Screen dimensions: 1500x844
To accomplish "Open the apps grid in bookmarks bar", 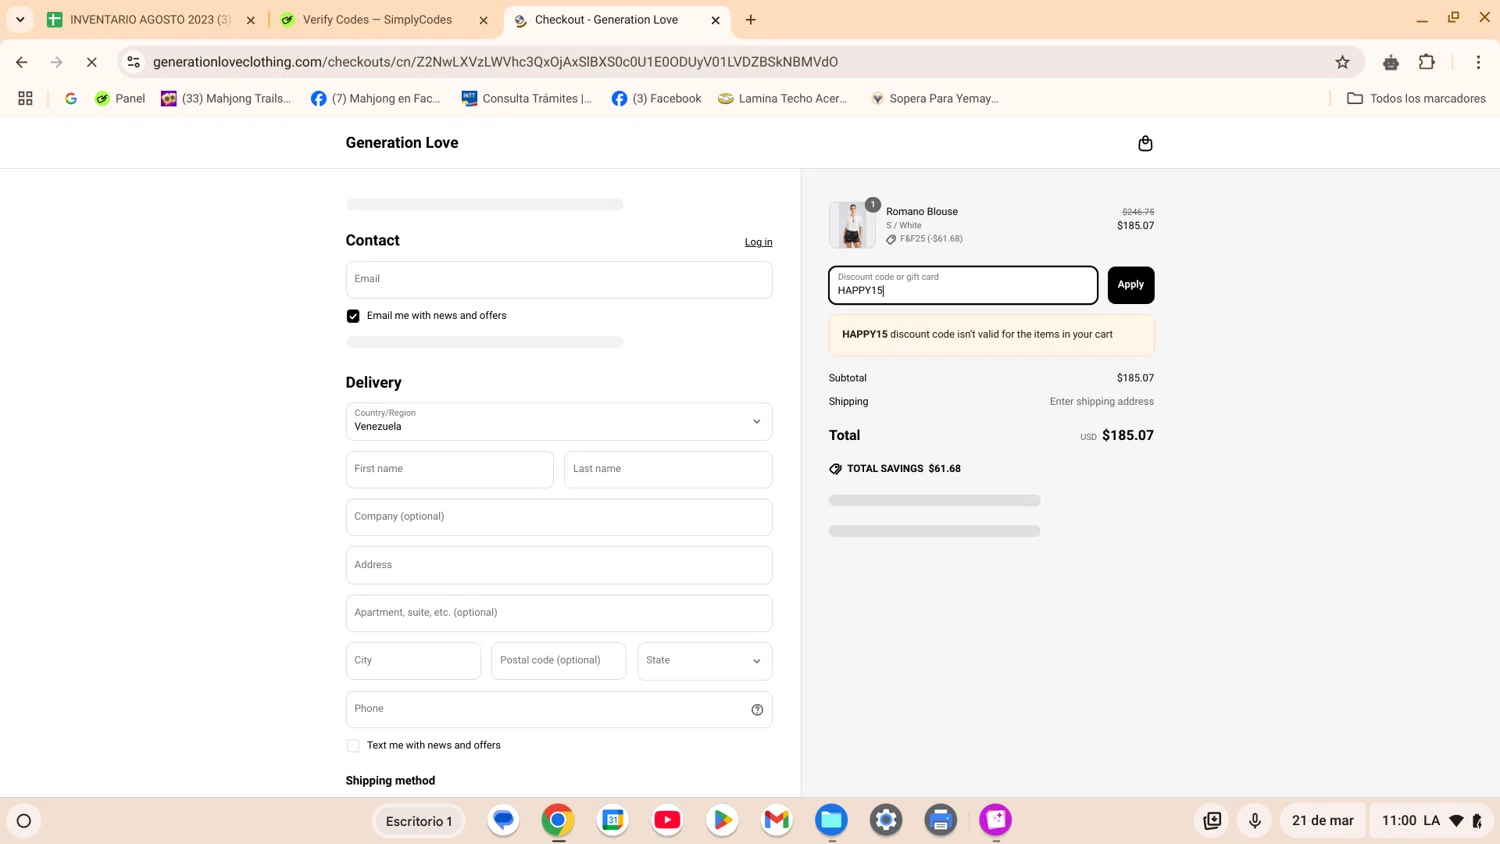I will tap(25, 98).
